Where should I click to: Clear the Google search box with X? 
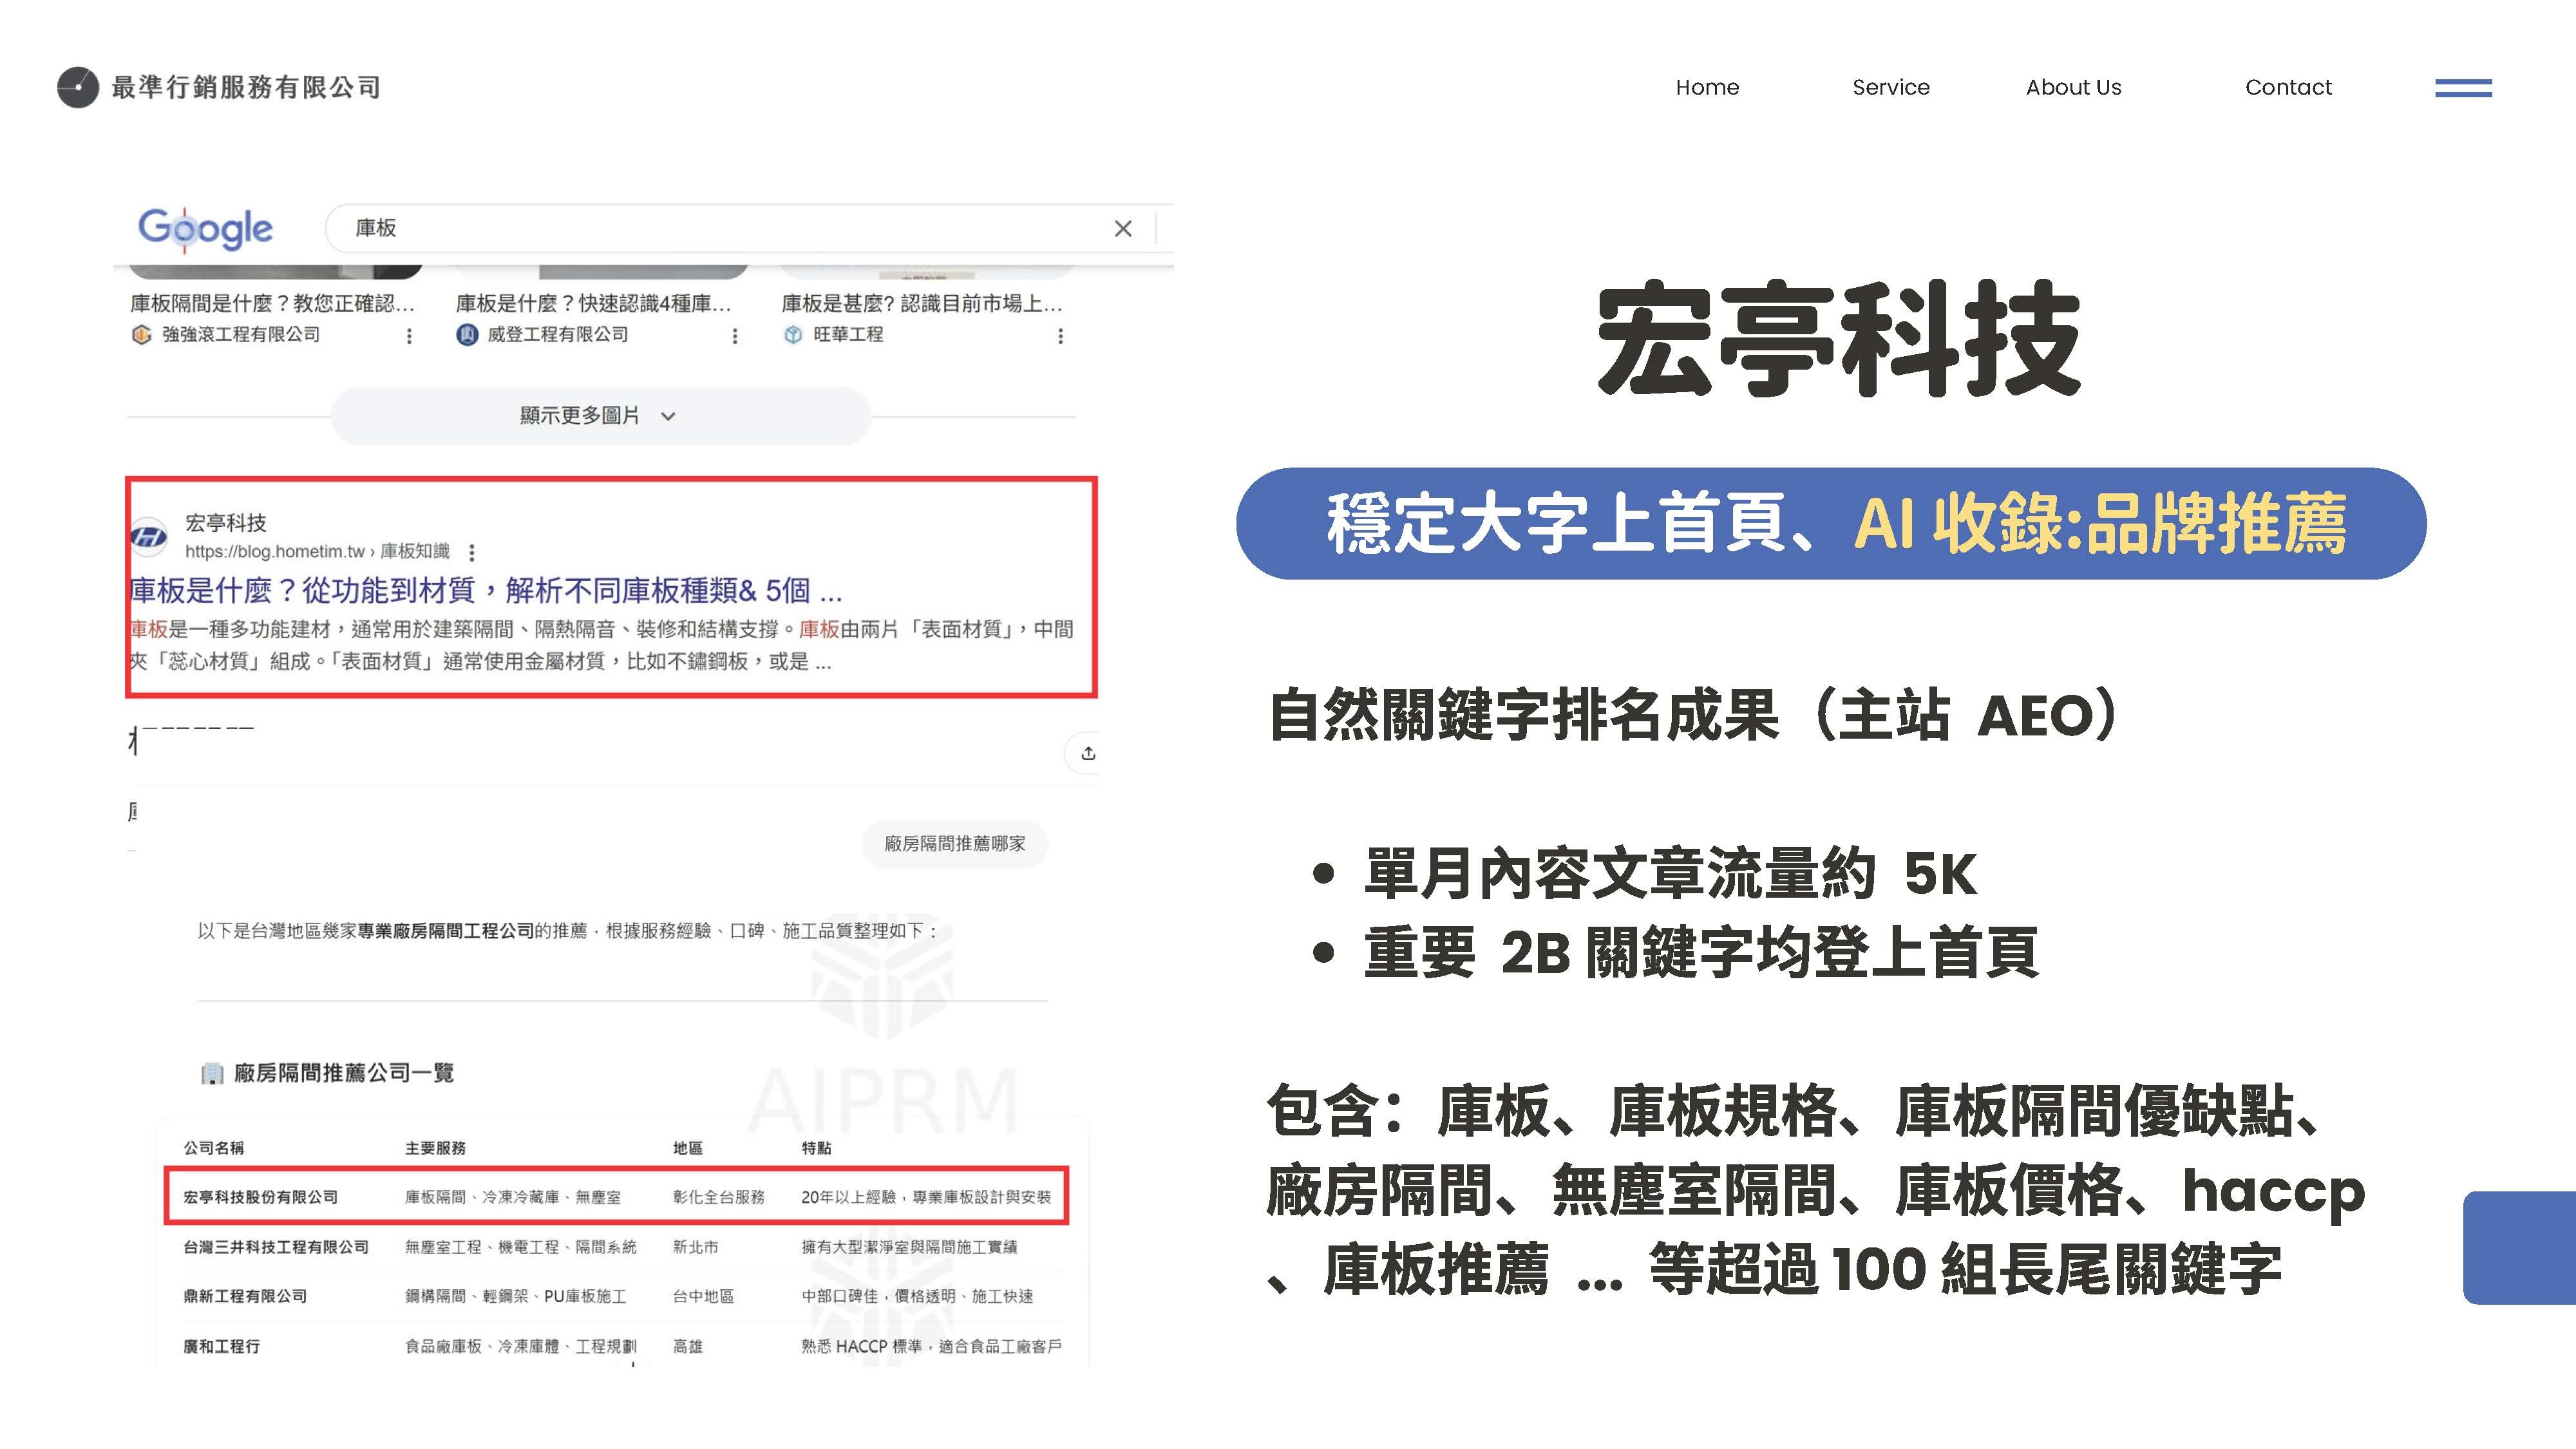1123,229
